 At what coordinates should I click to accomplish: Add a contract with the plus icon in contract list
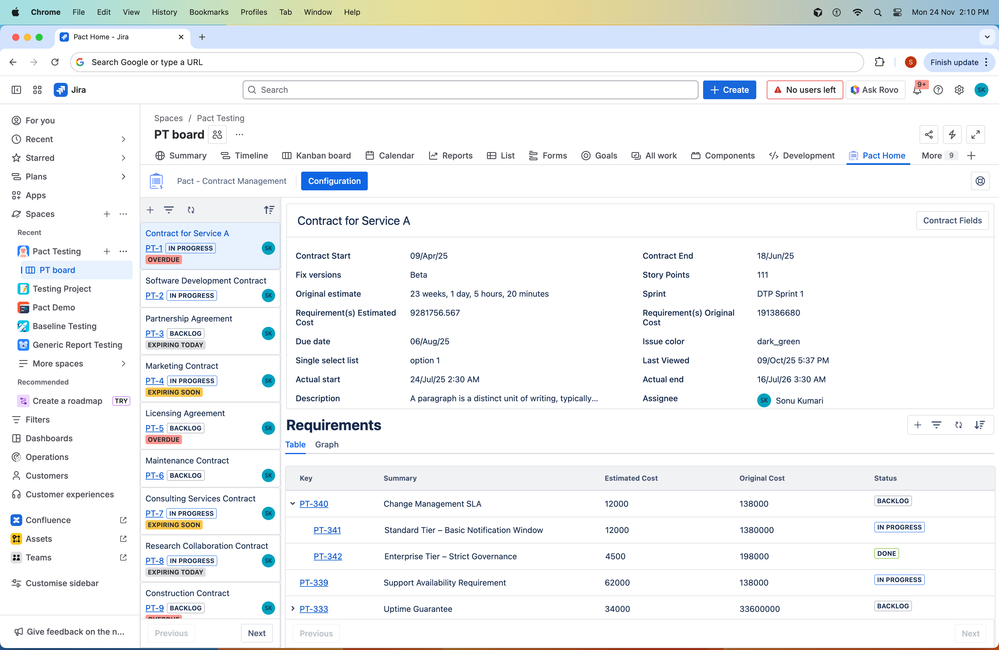(150, 210)
